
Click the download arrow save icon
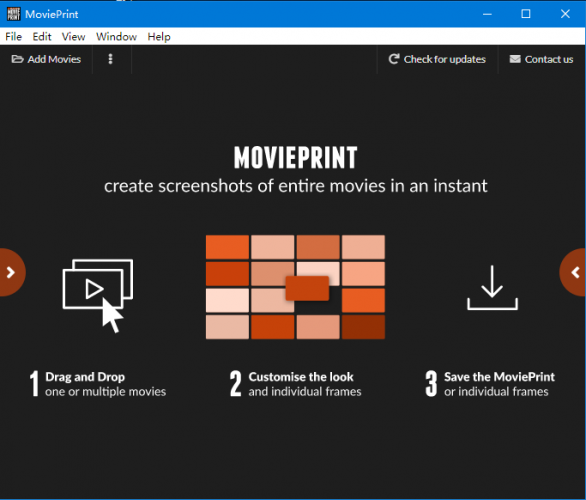[x=492, y=287]
